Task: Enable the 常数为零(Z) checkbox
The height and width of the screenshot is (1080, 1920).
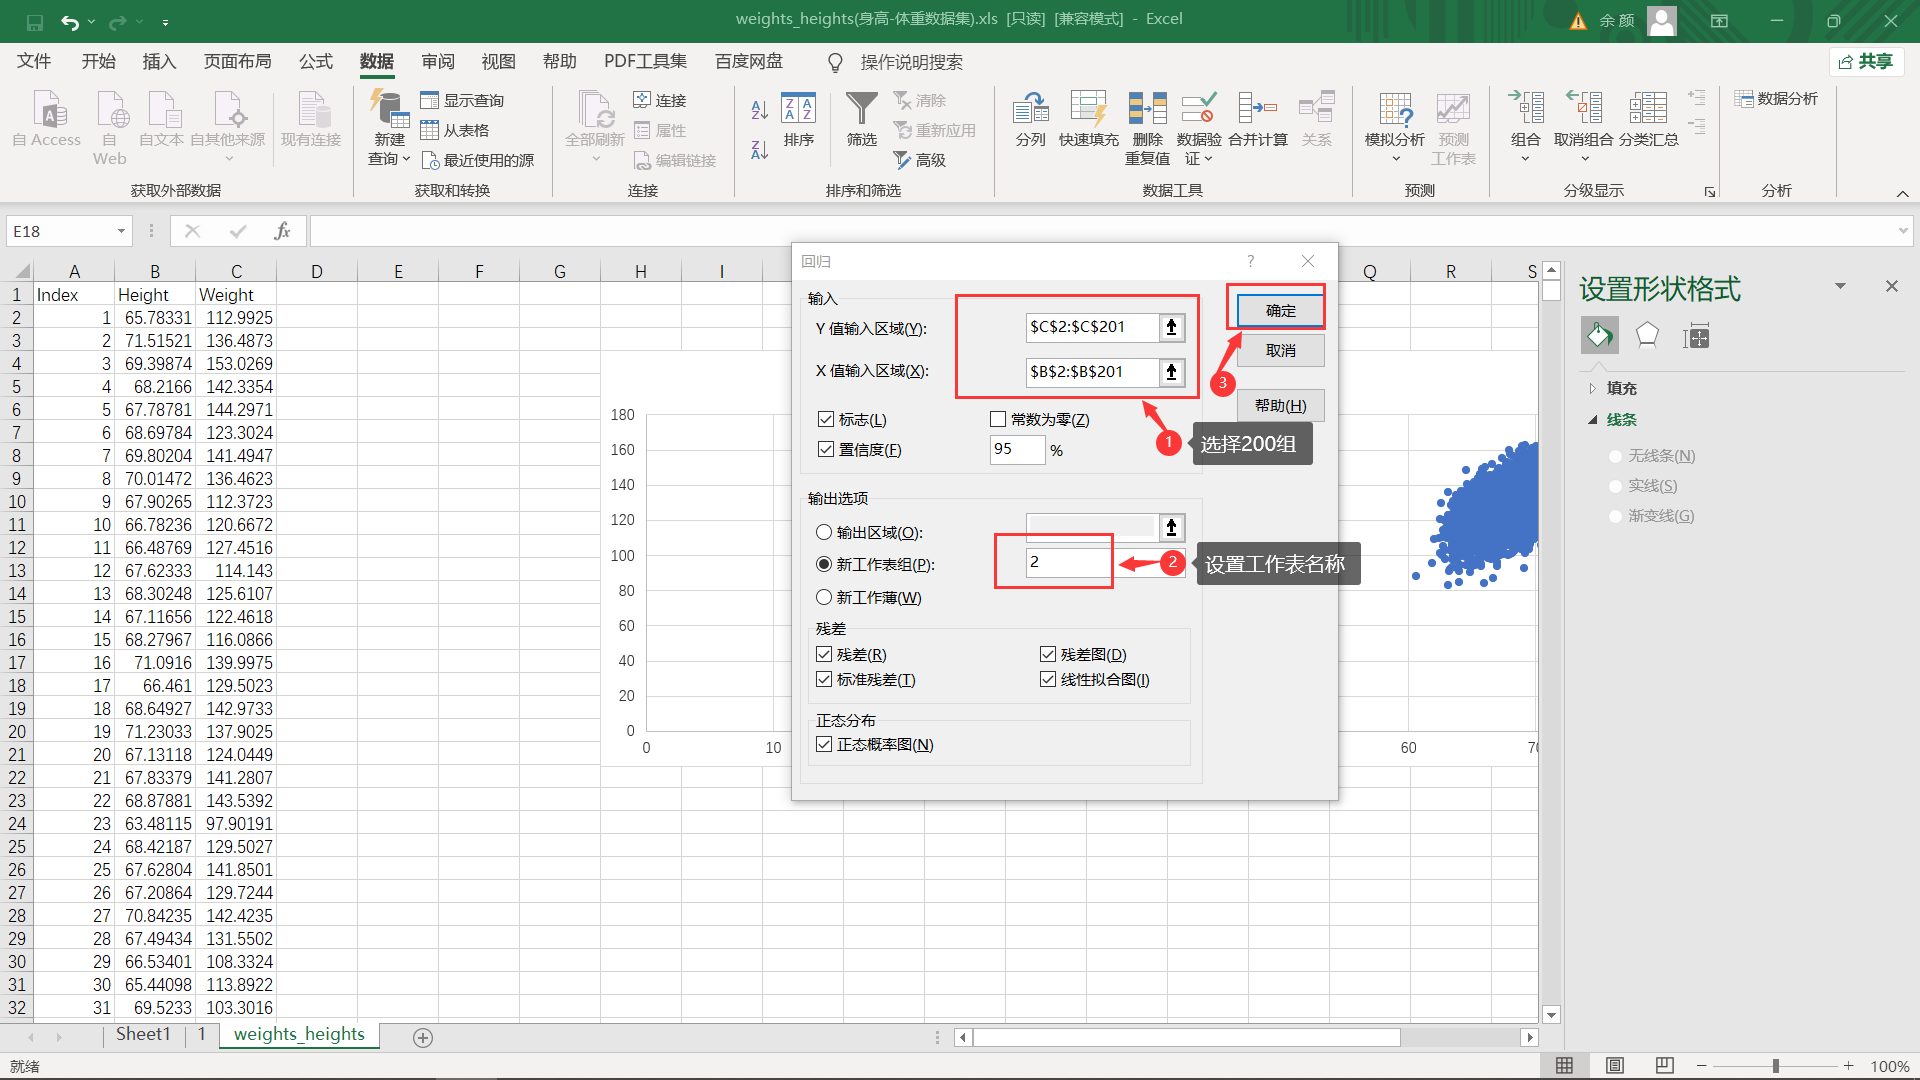Action: tap(998, 419)
